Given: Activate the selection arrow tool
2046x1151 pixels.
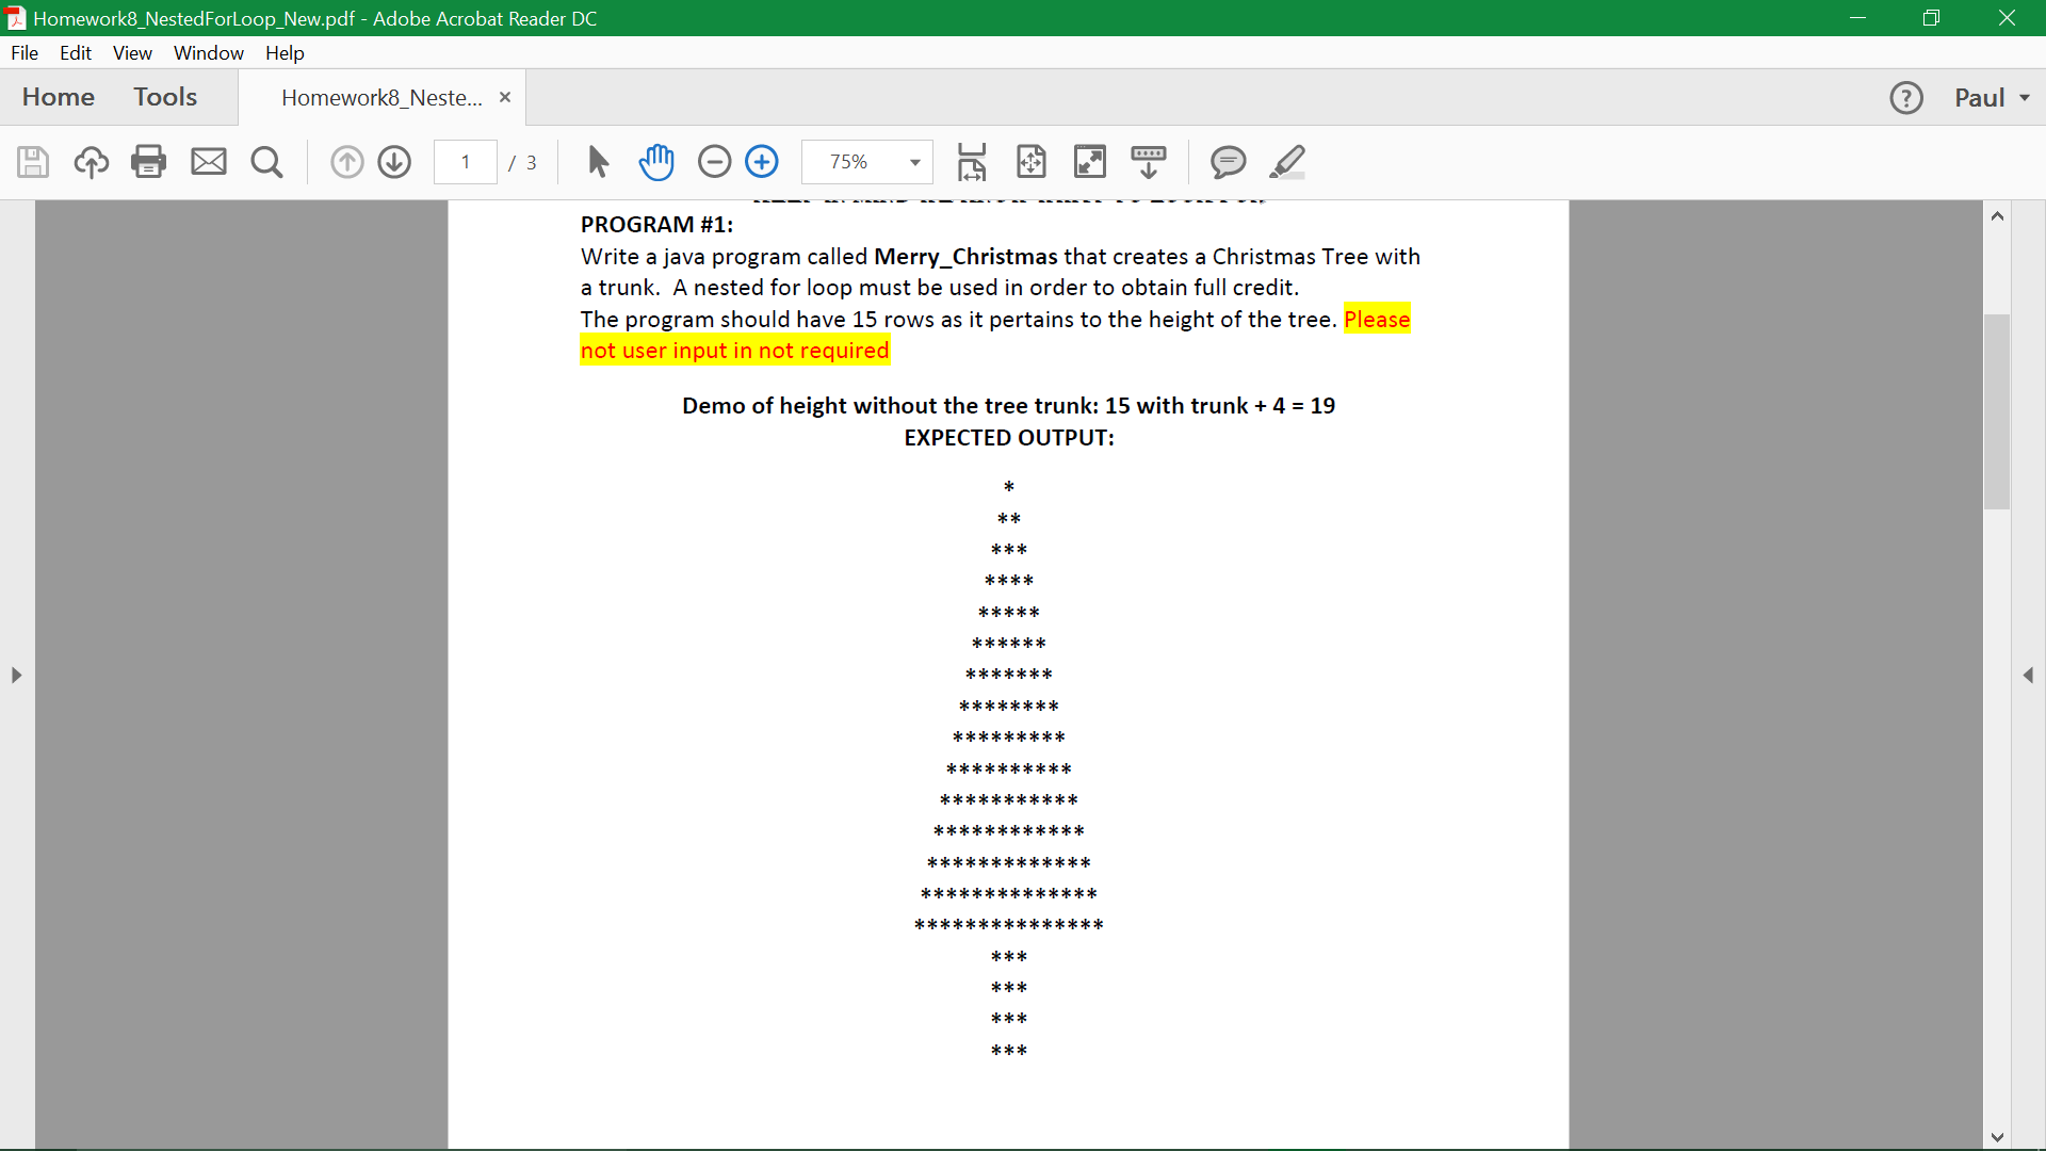Looking at the screenshot, I should tap(598, 162).
